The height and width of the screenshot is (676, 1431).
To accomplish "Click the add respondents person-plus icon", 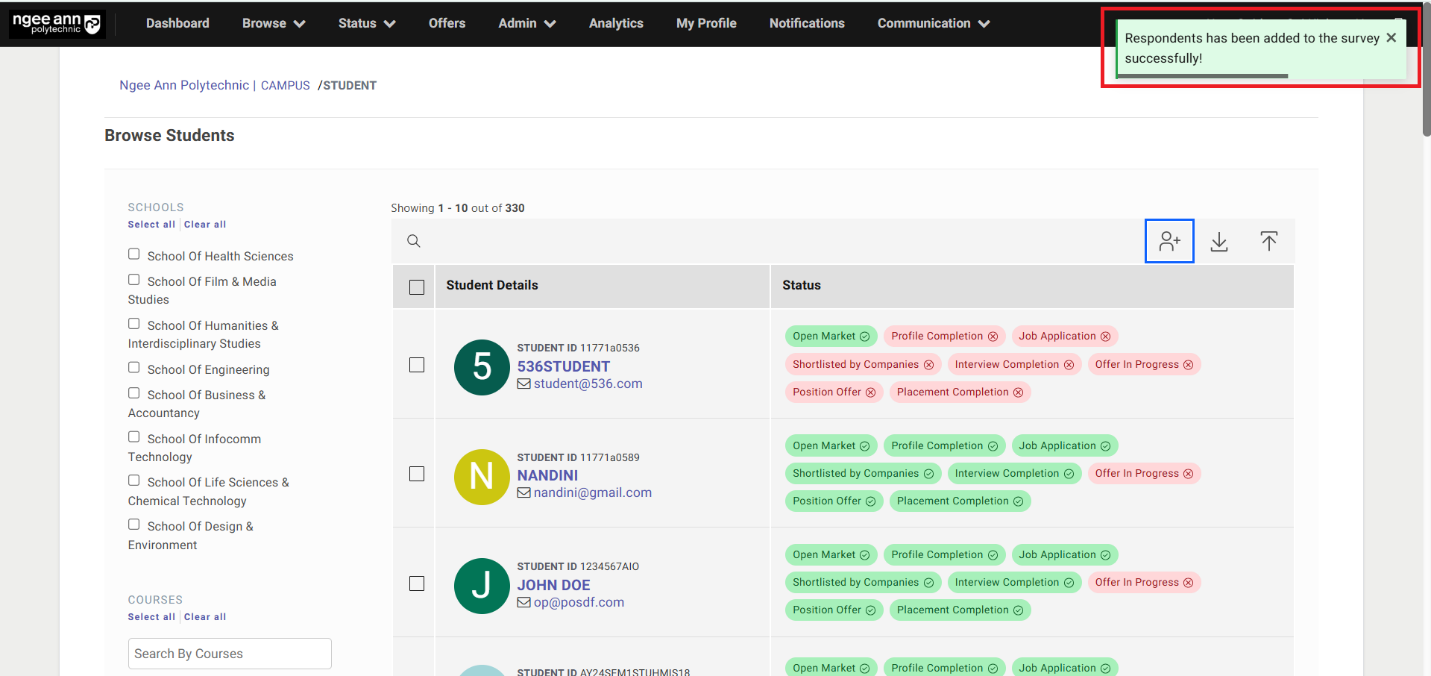I will click(x=1169, y=242).
